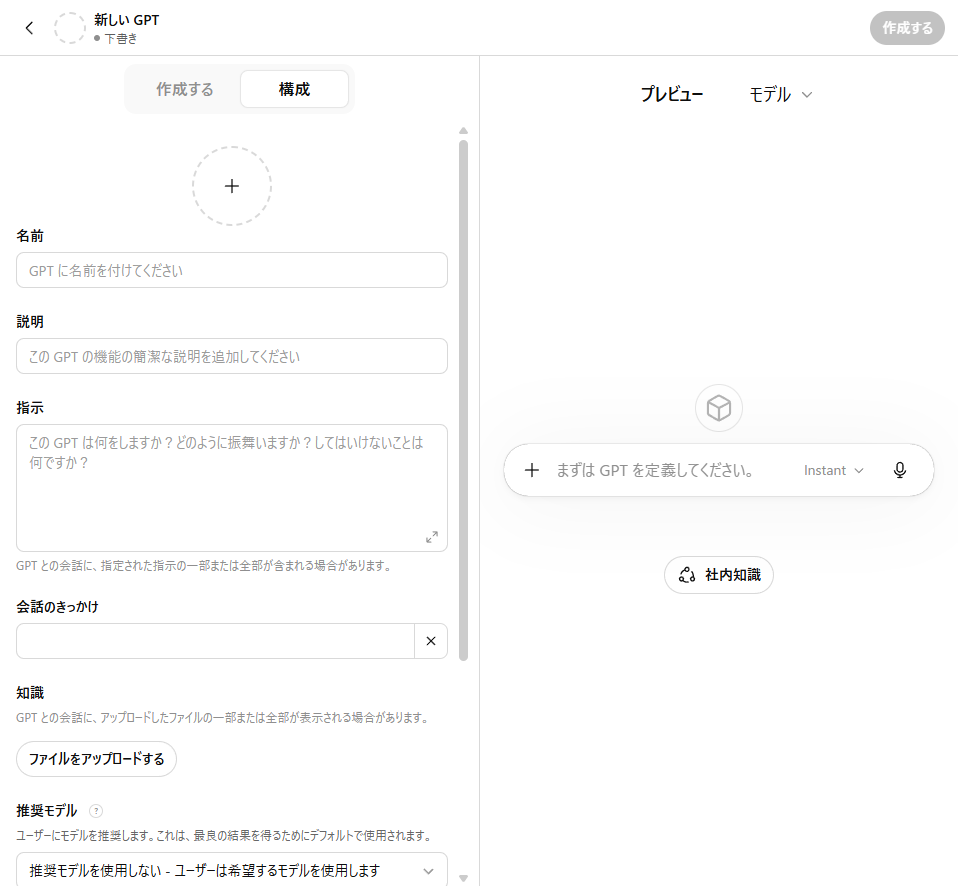Activate the microphone icon in preview
This screenshot has height=886, width=958.
click(x=899, y=470)
